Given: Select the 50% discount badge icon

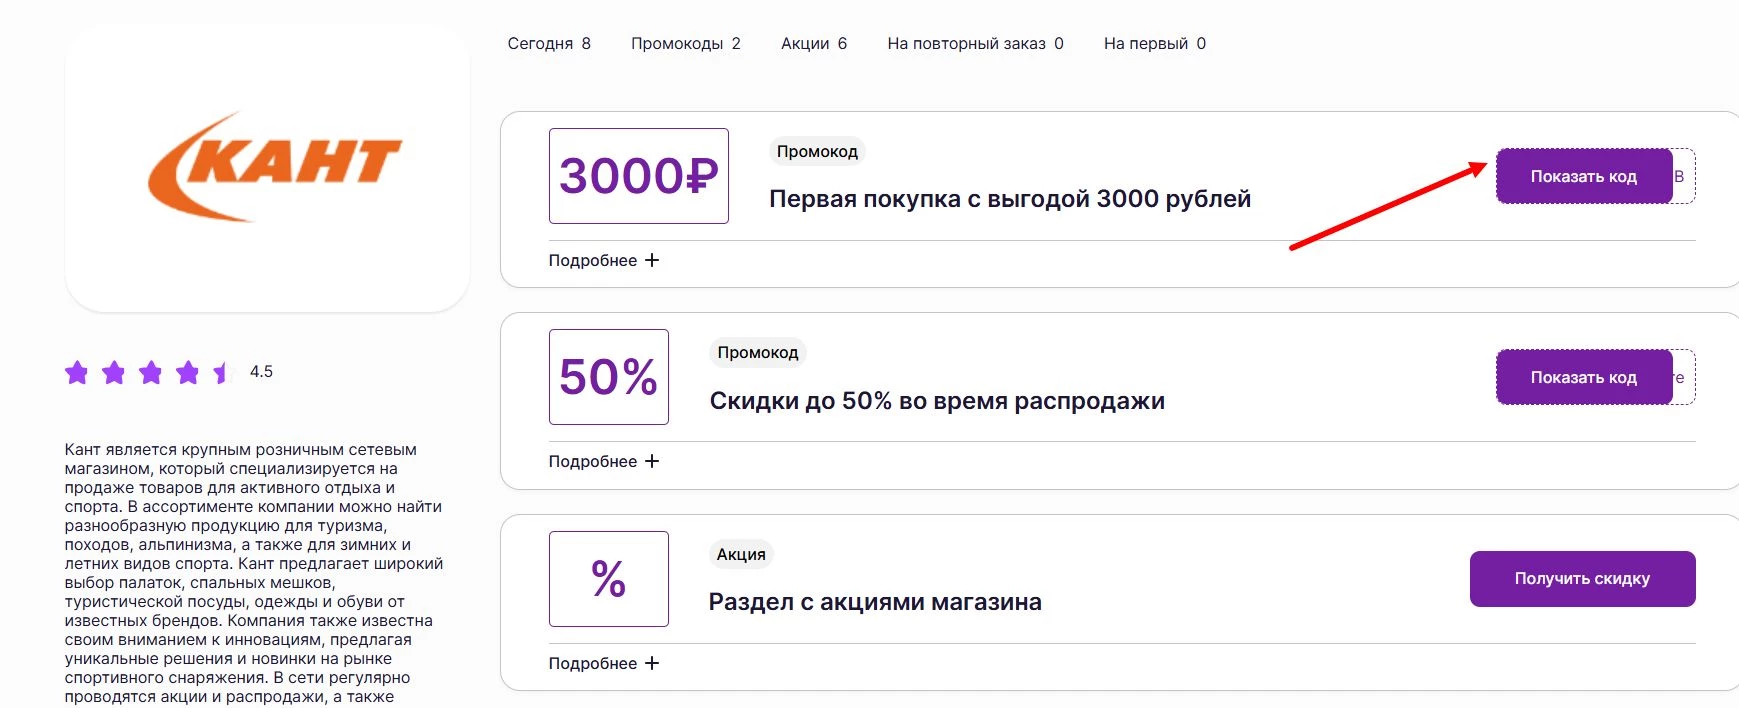Looking at the screenshot, I should [x=608, y=378].
